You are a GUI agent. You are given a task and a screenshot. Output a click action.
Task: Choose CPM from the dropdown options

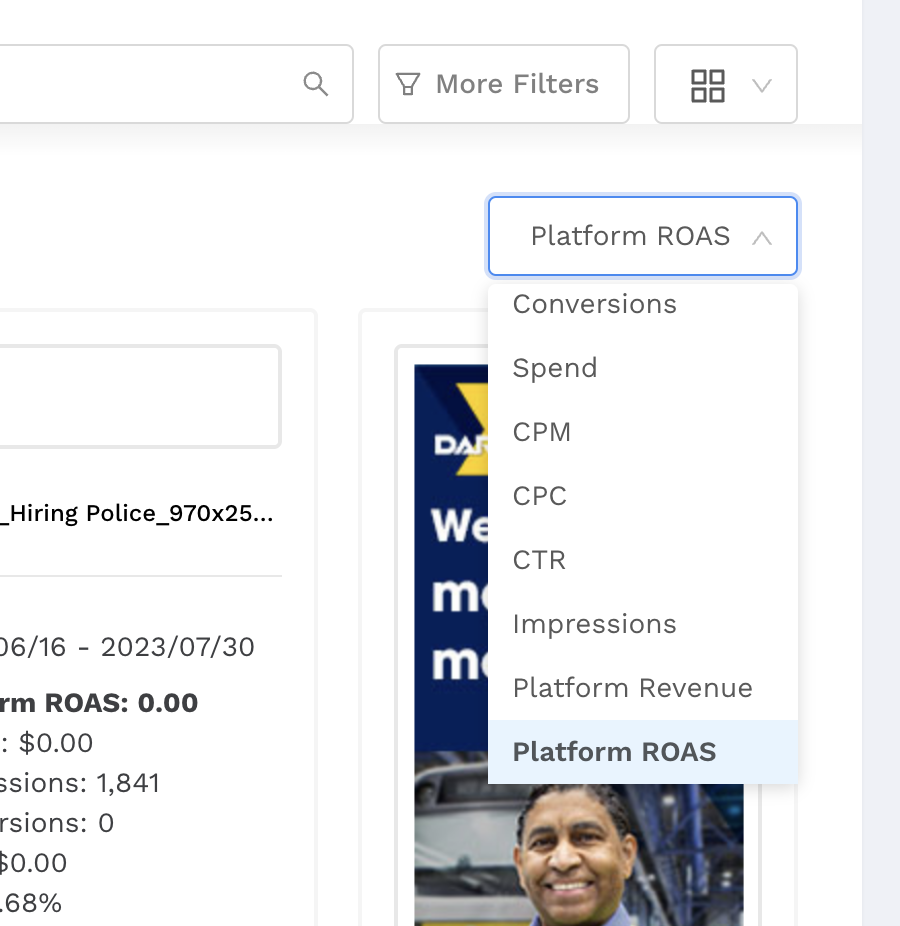click(x=541, y=432)
